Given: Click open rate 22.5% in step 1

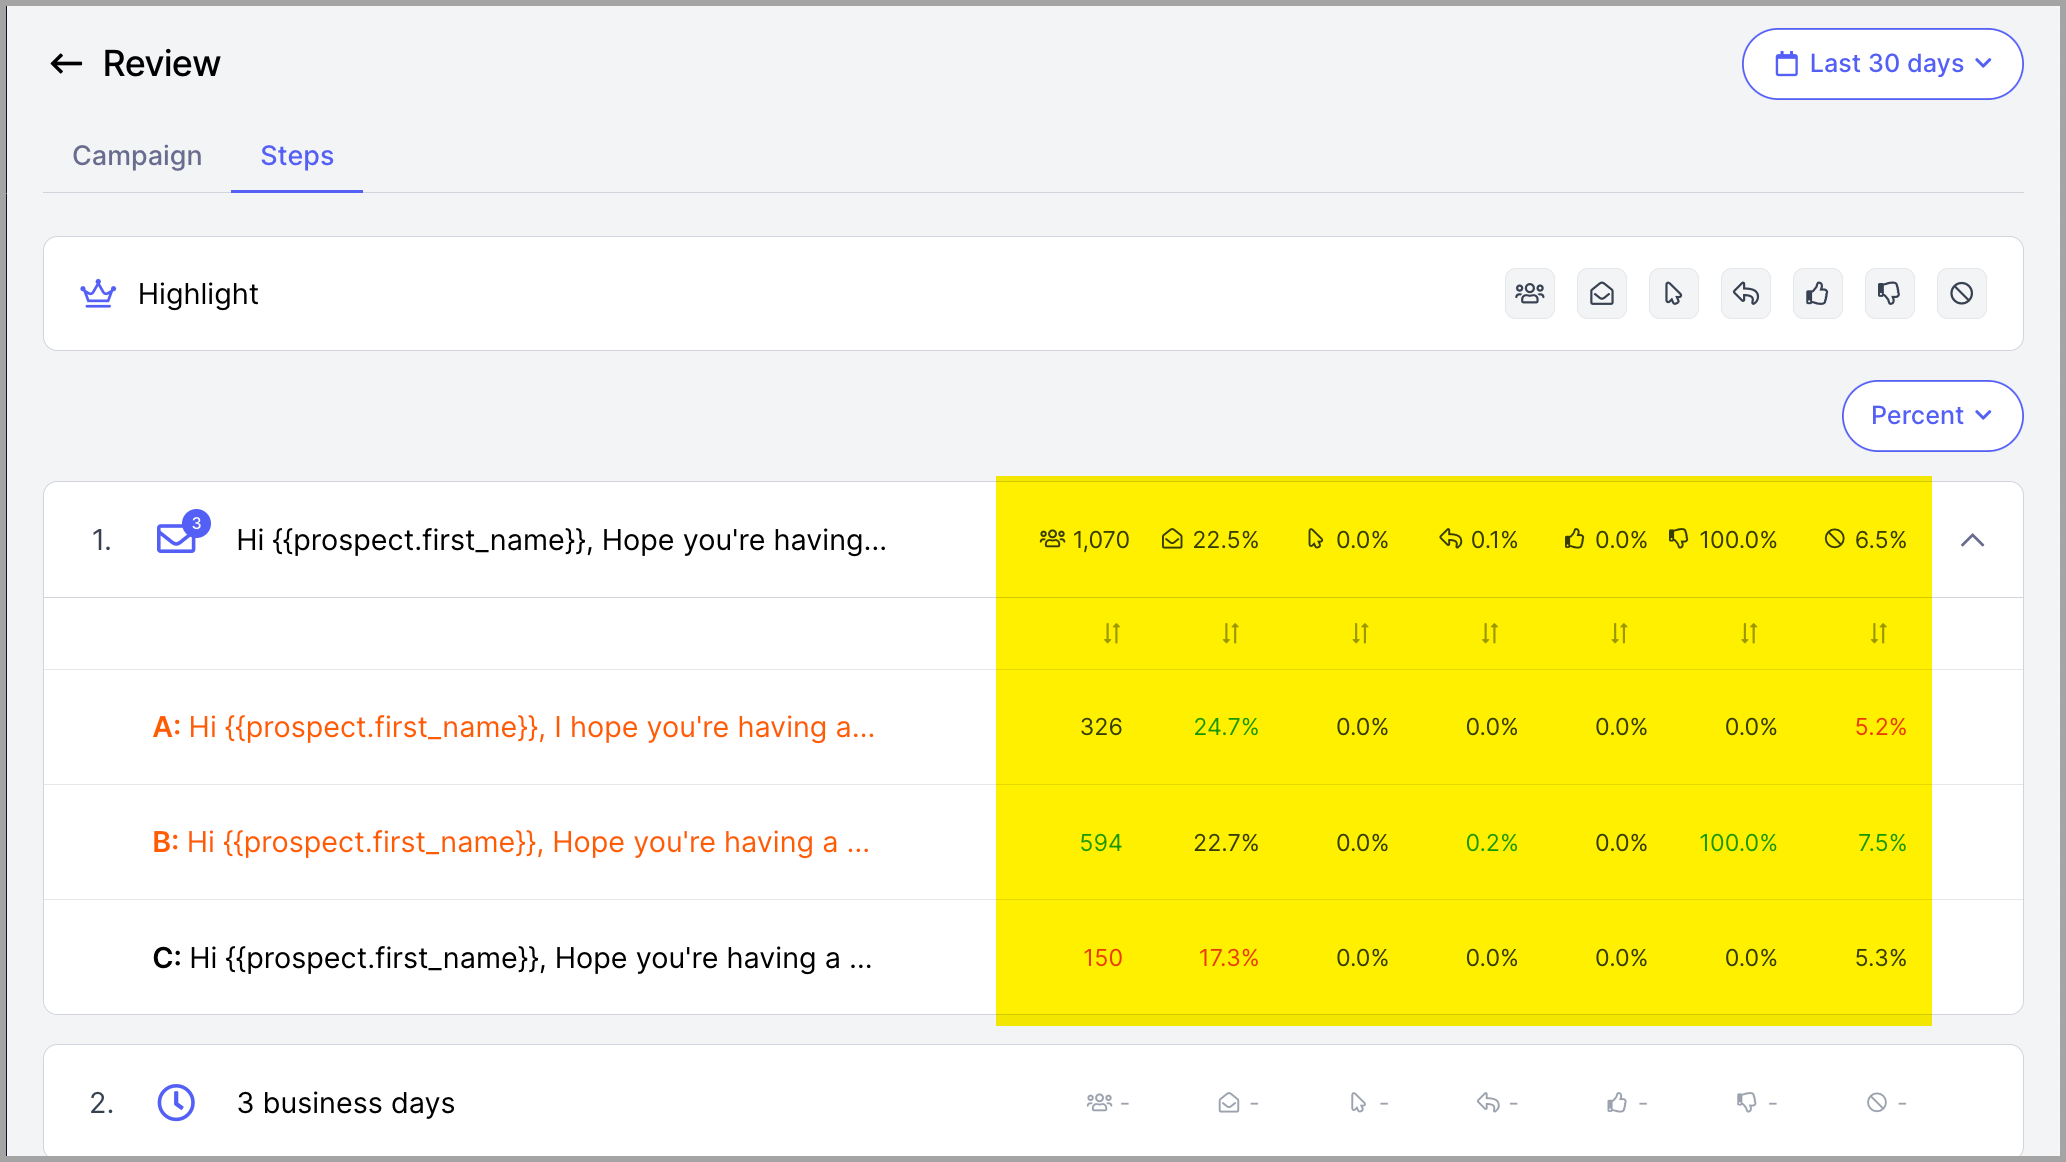Looking at the screenshot, I should click(1225, 541).
